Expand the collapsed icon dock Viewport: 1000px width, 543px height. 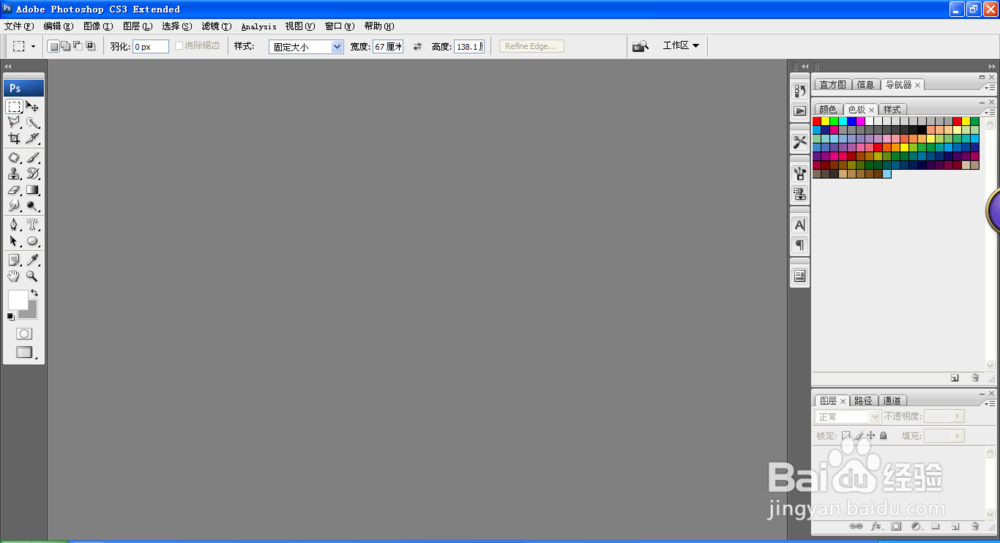[x=805, y=66]
